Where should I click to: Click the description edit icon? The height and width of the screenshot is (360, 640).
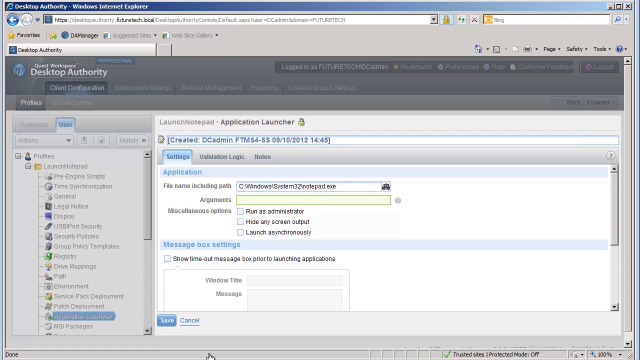pyautogui.click(x=161, y=140)
